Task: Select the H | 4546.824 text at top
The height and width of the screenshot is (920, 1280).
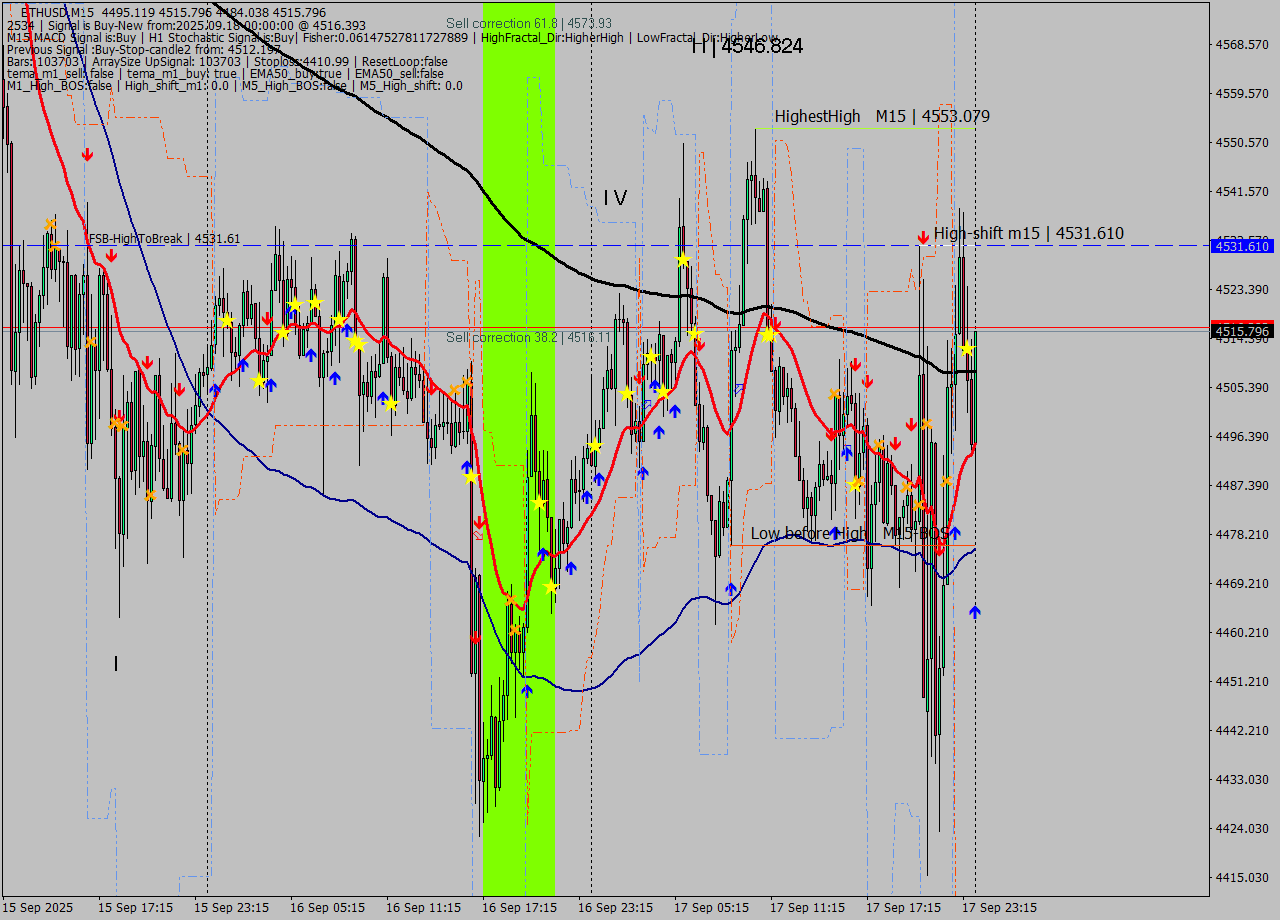Action: pos(747,46)
